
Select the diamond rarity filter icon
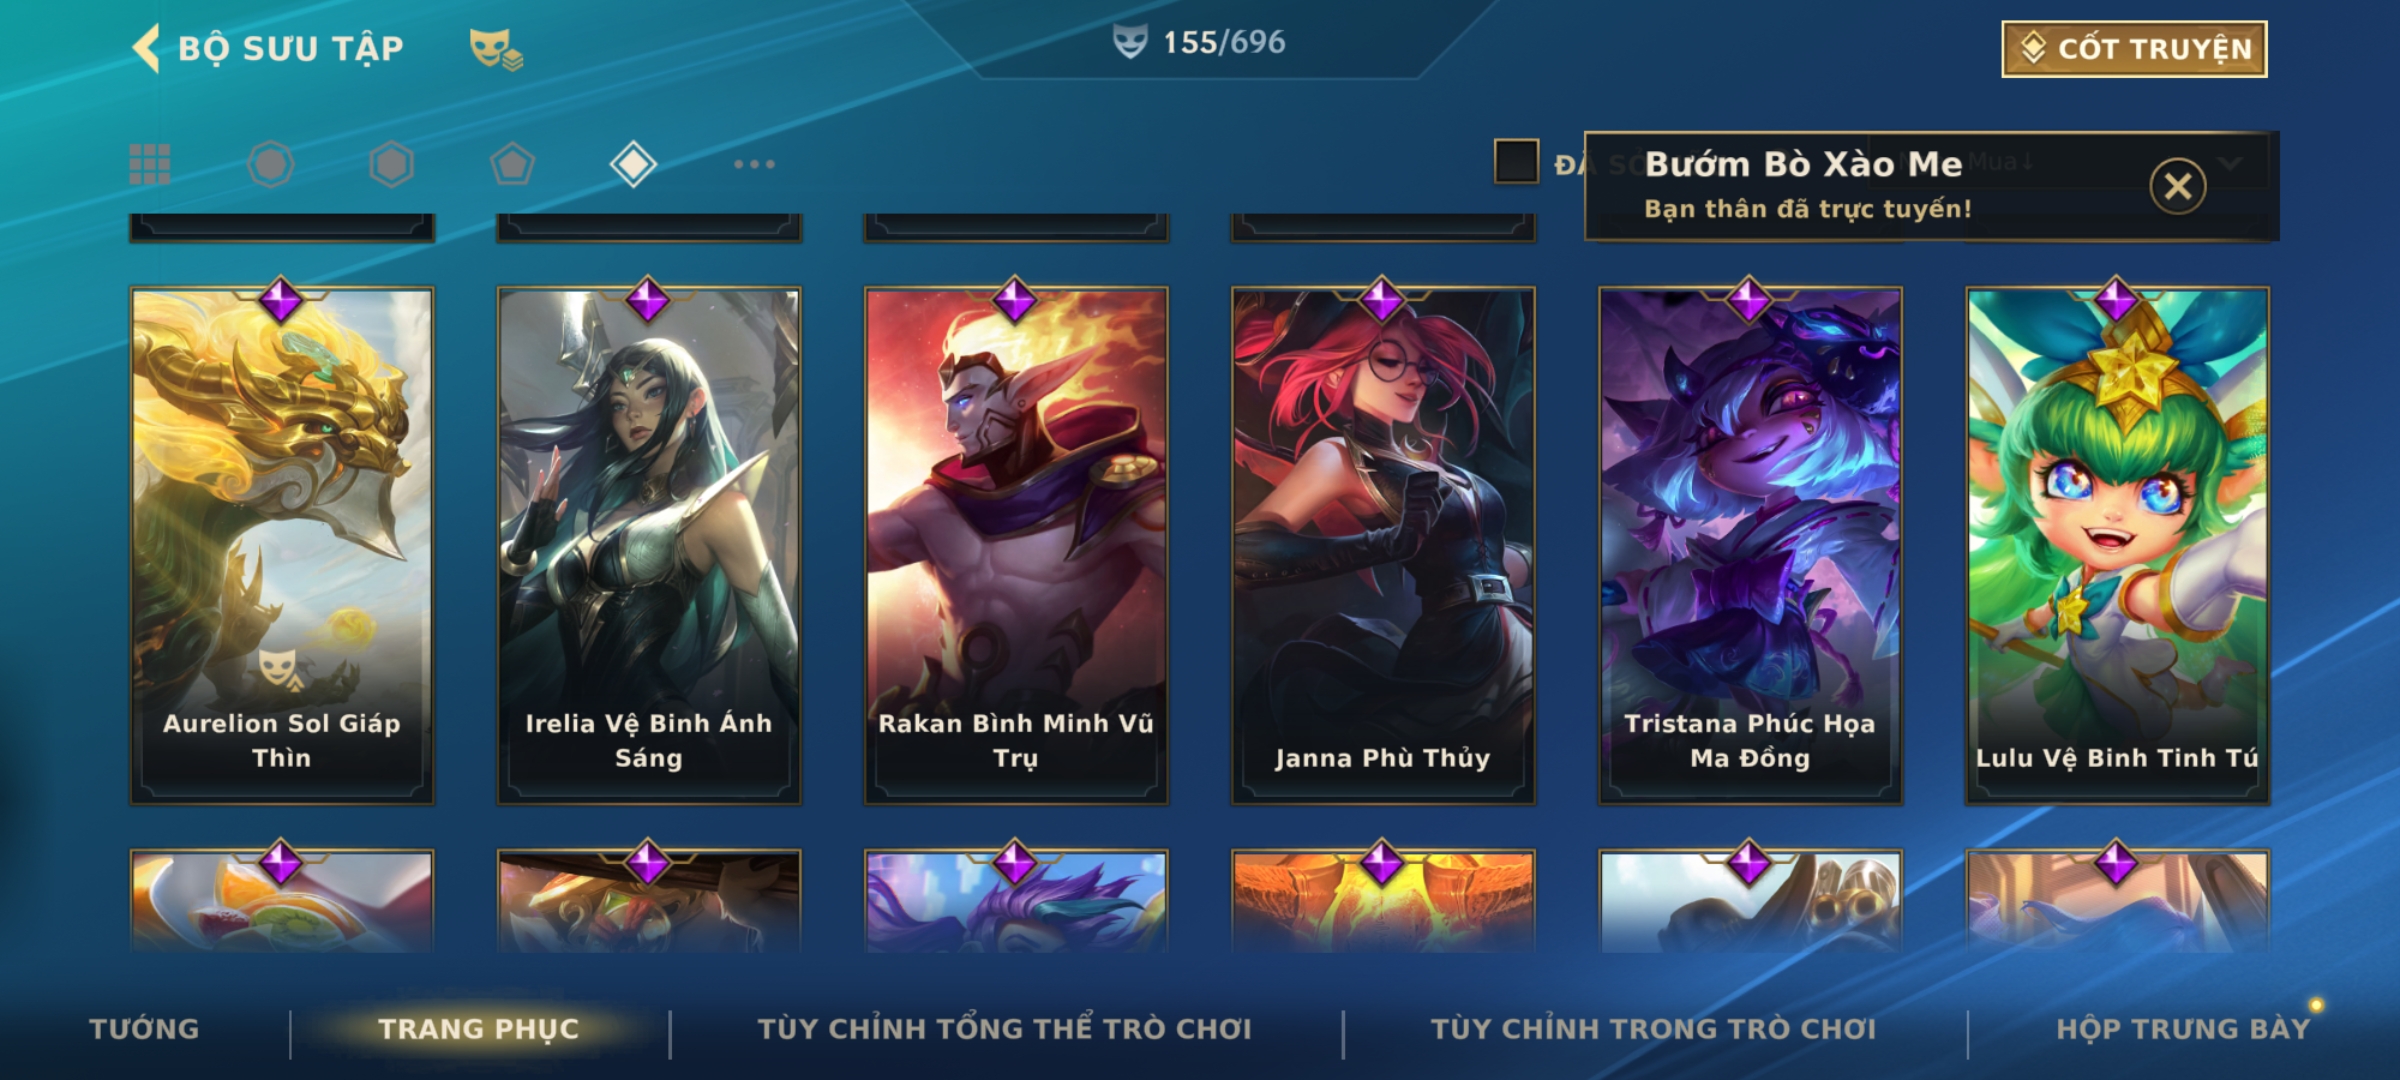click(633, 164)
